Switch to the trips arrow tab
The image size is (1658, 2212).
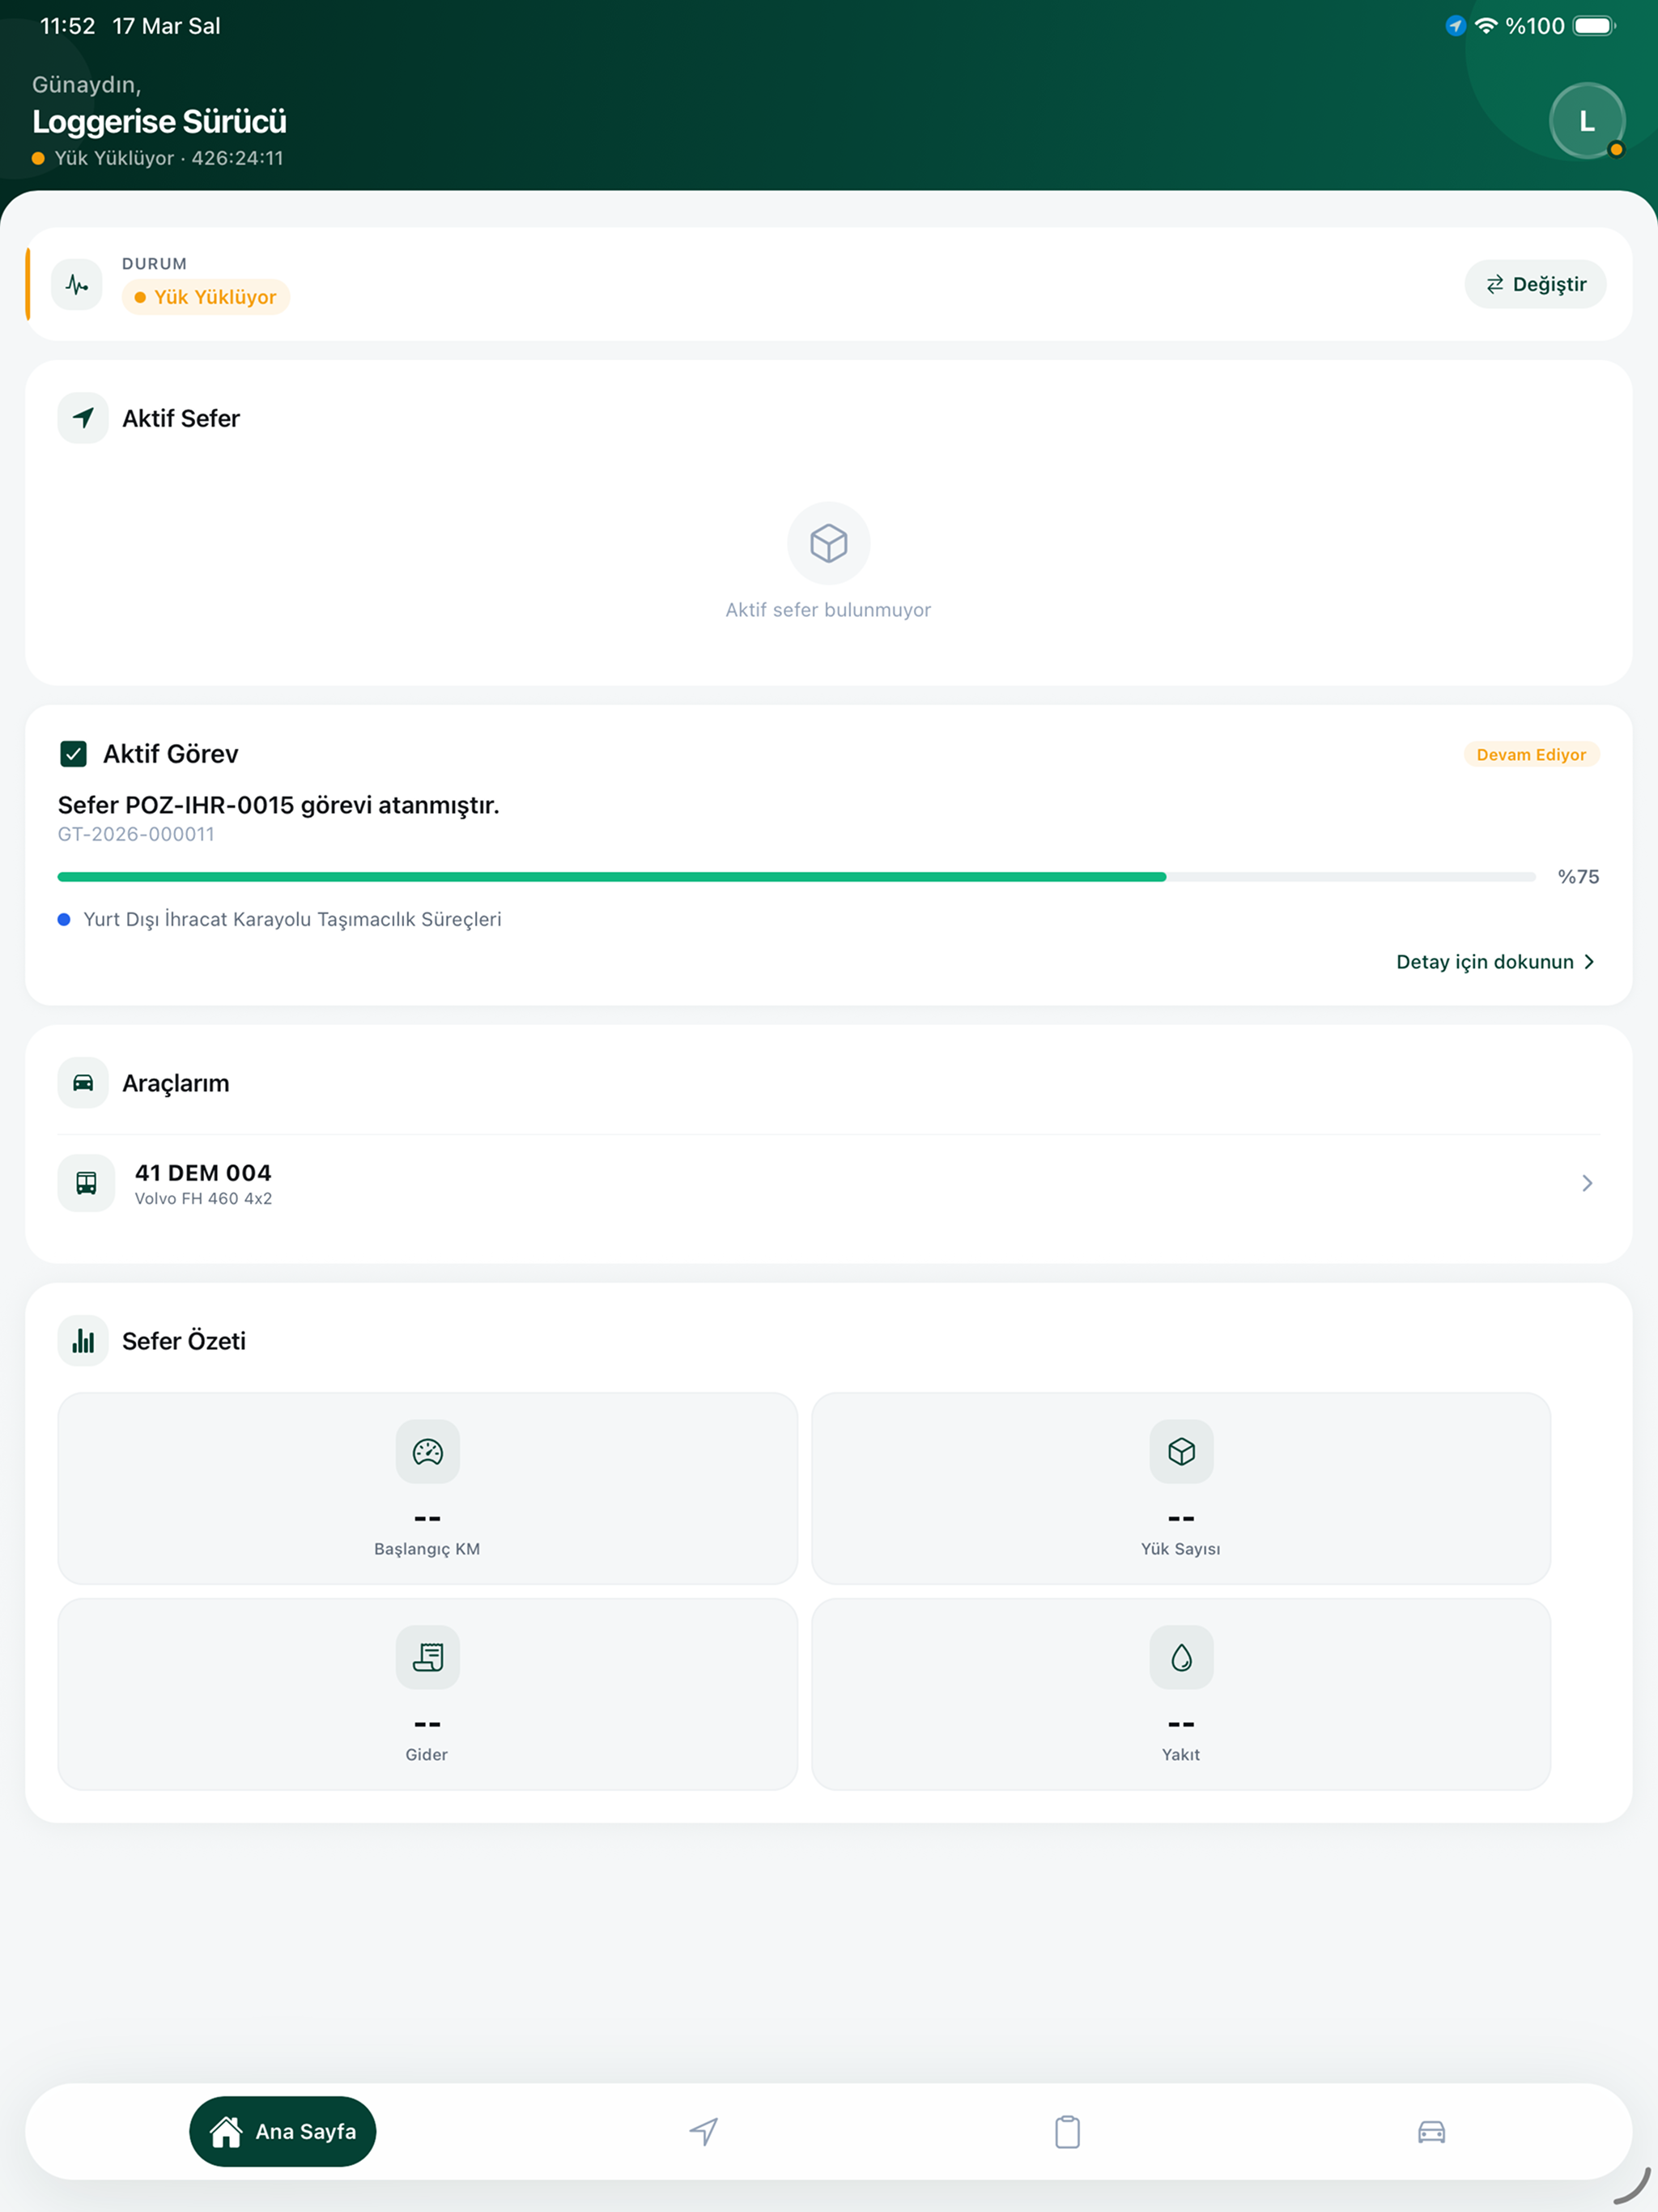point(704,2131)
